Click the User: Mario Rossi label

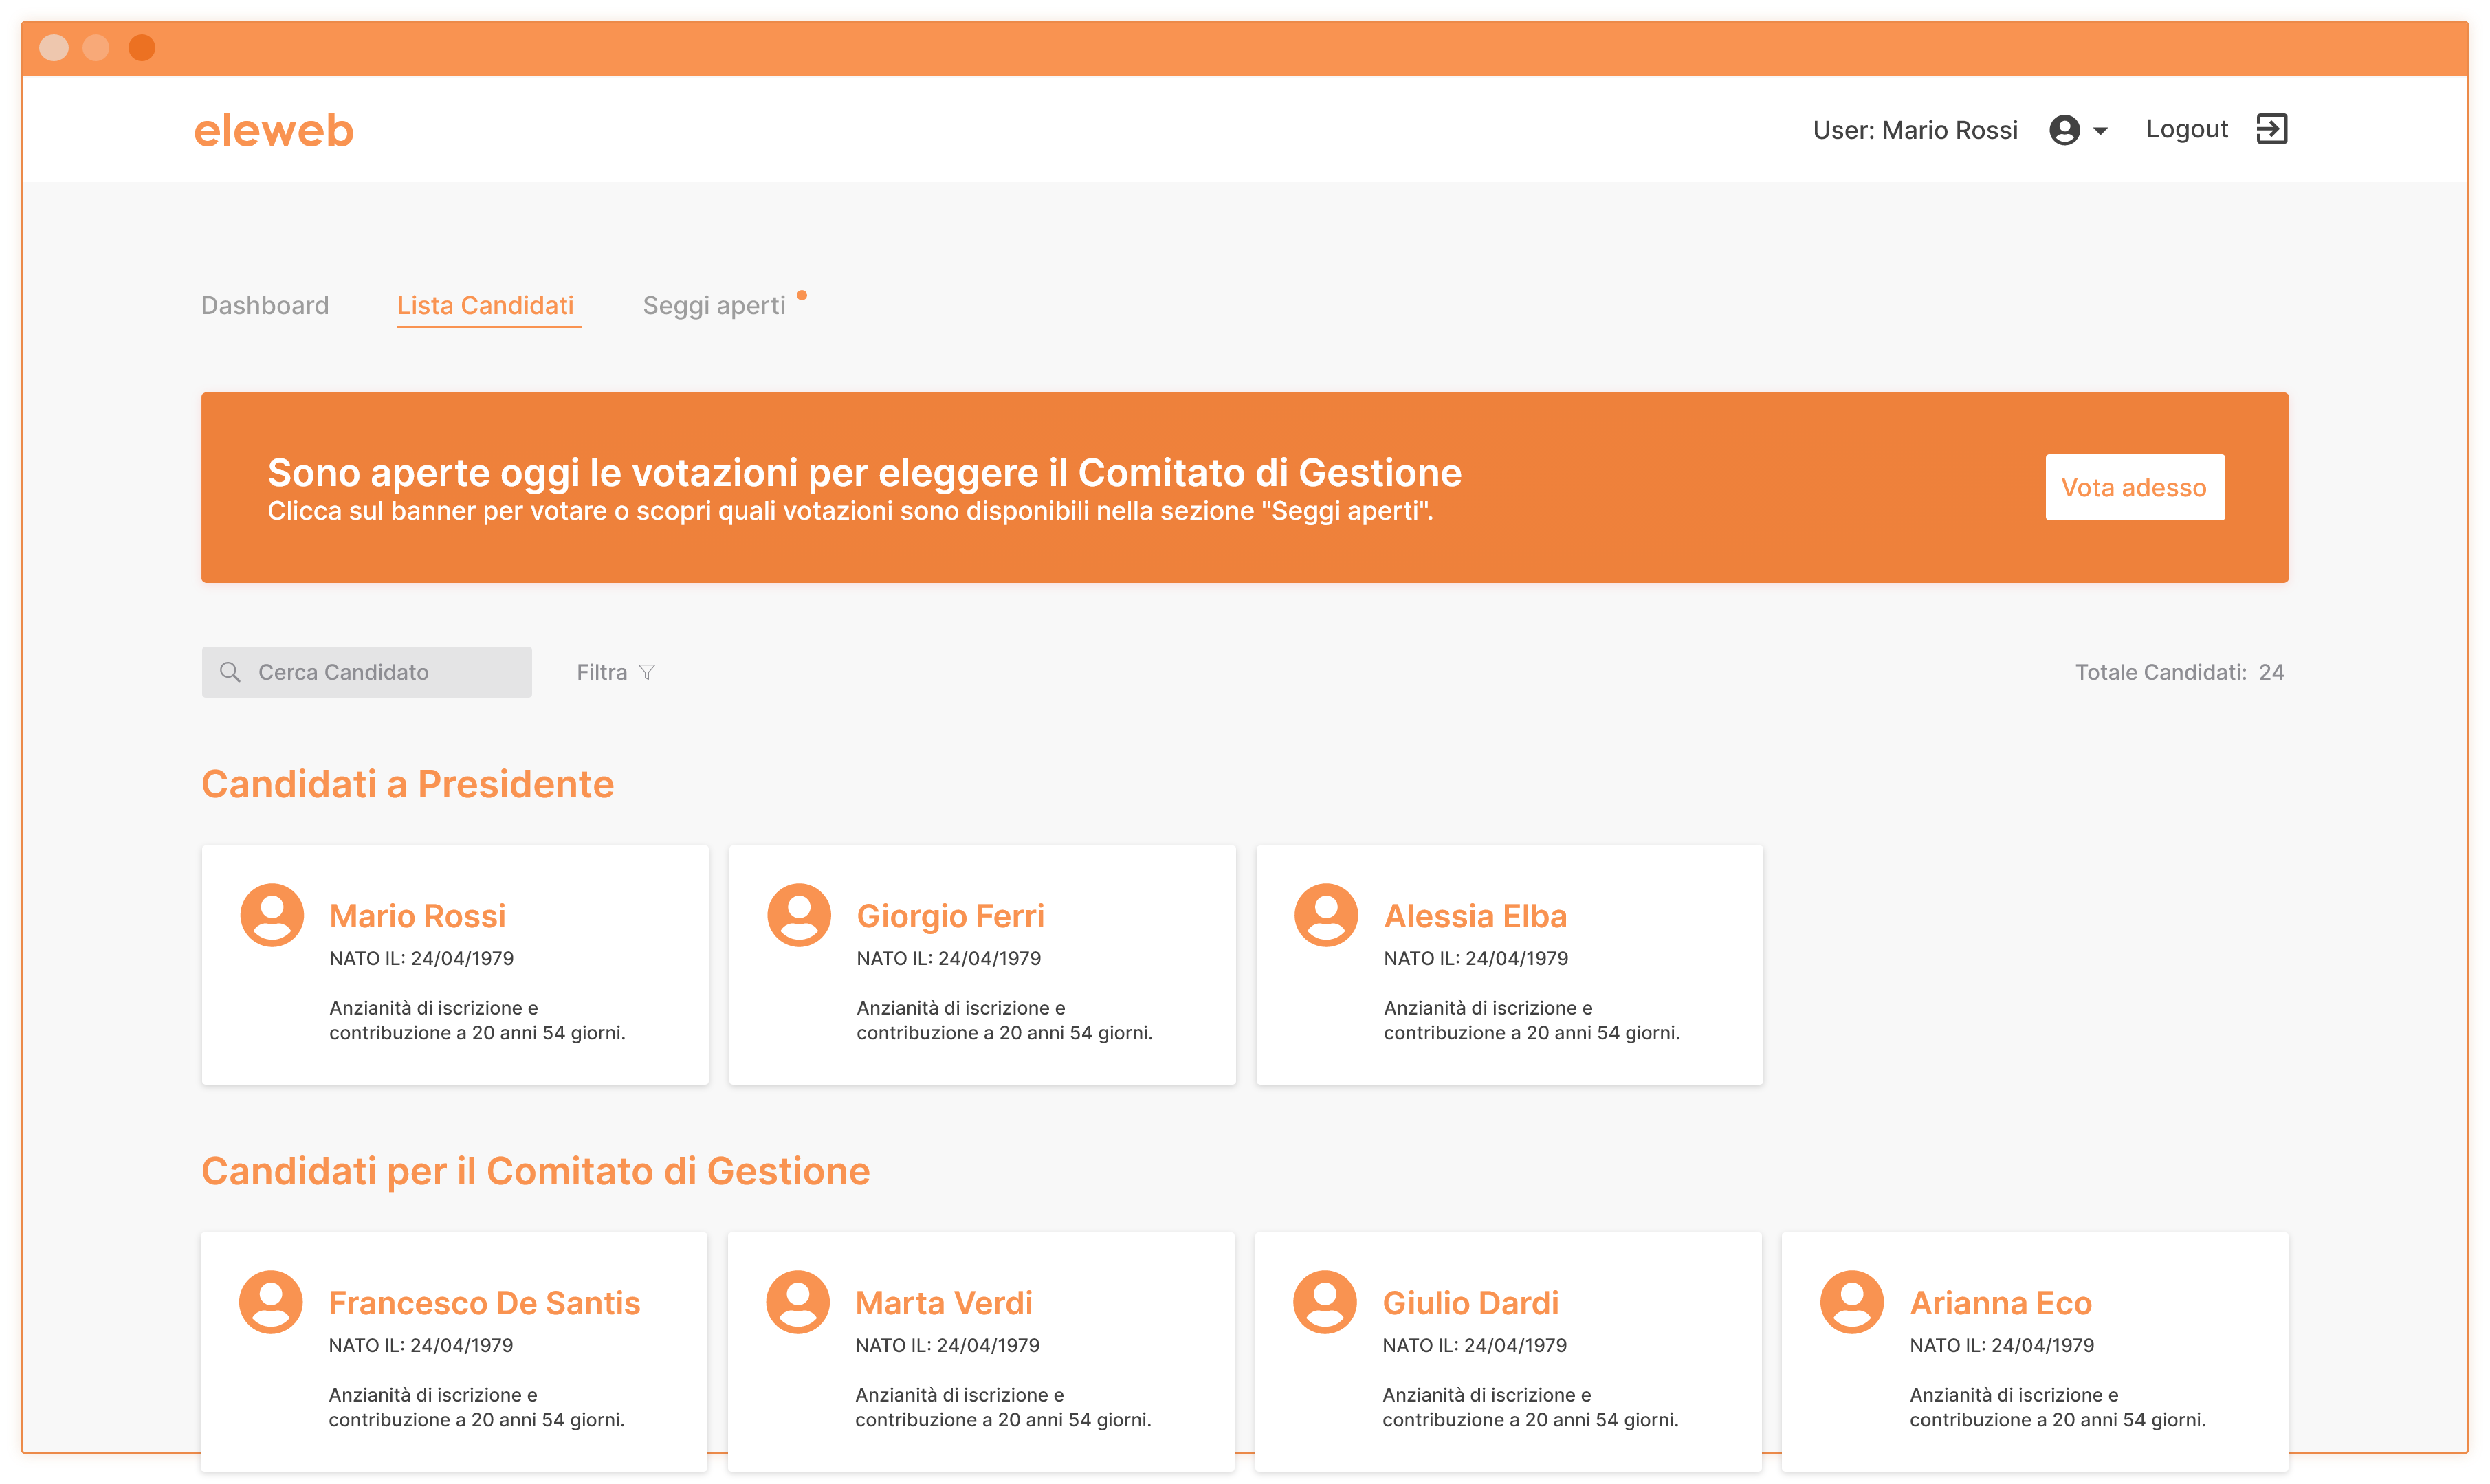point(1915,130)
